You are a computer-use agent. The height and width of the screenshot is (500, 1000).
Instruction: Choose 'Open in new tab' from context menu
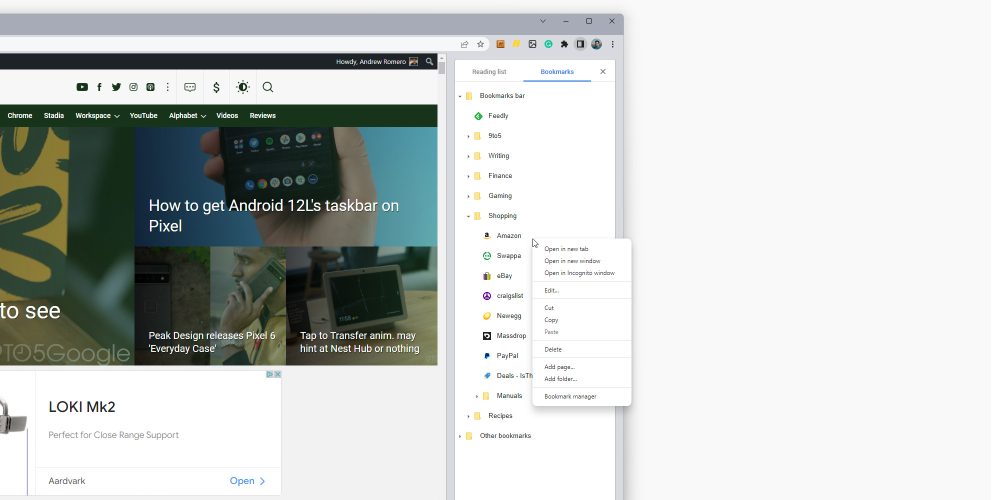coord(566,249)
